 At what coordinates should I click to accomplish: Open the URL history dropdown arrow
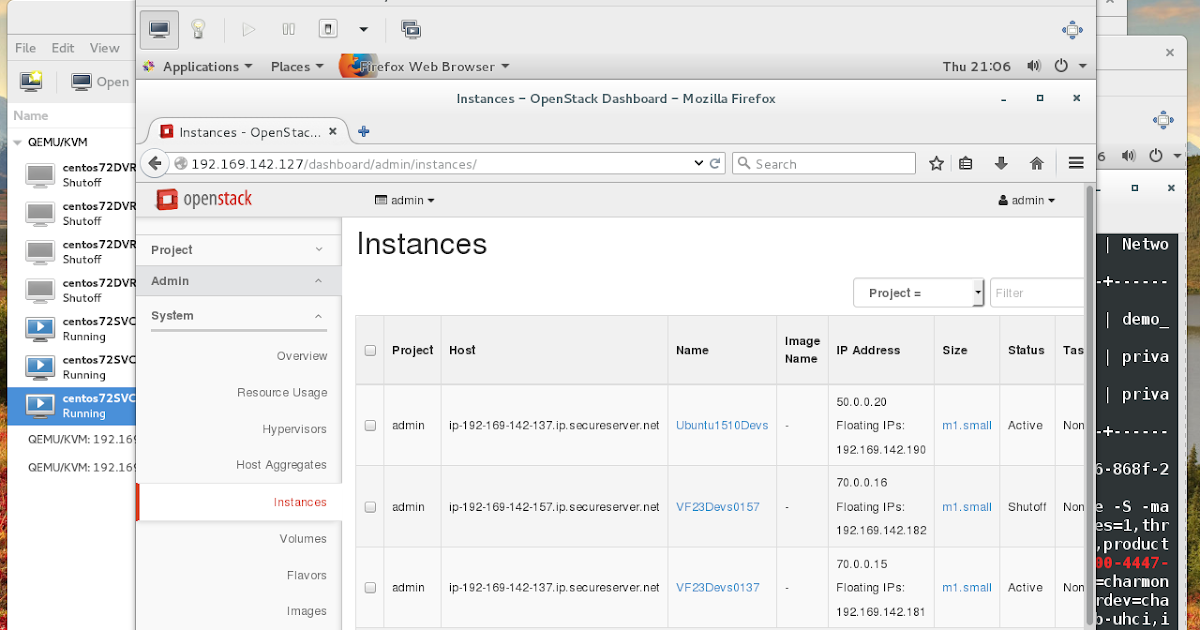[698, 163]
